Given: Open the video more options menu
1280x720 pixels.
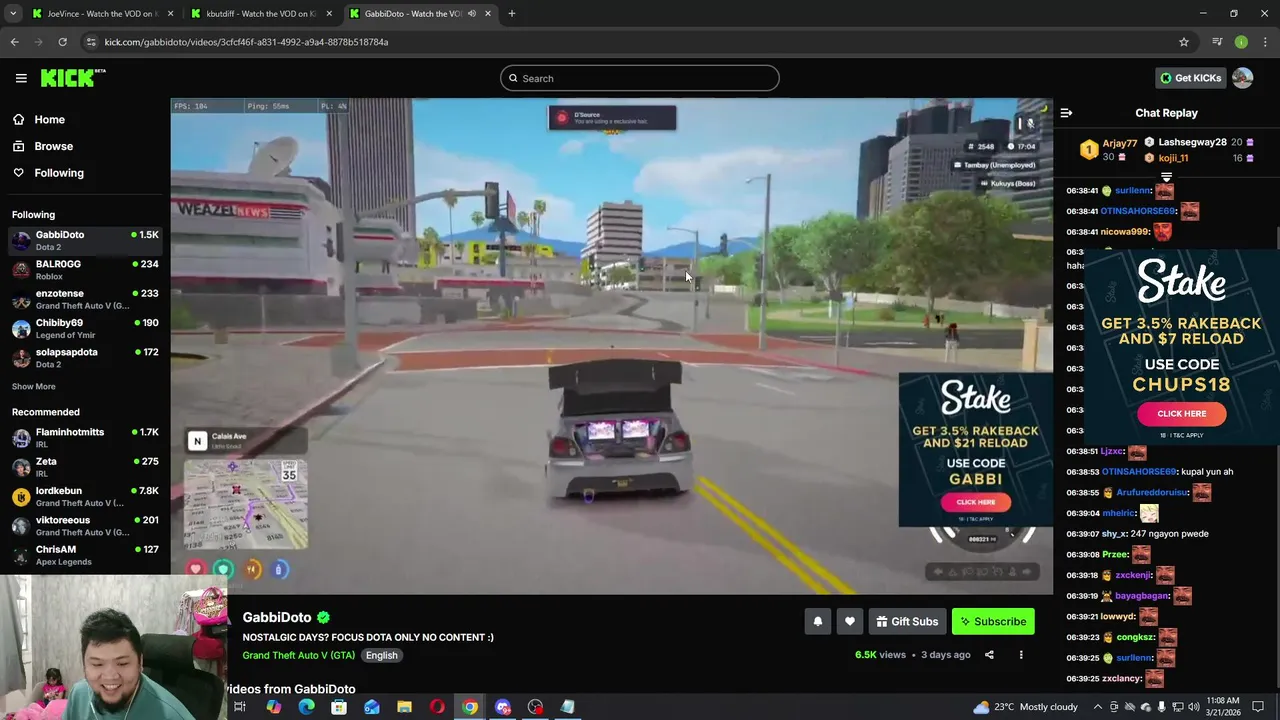Looking at the screenshot, I should coord(1021,655).
